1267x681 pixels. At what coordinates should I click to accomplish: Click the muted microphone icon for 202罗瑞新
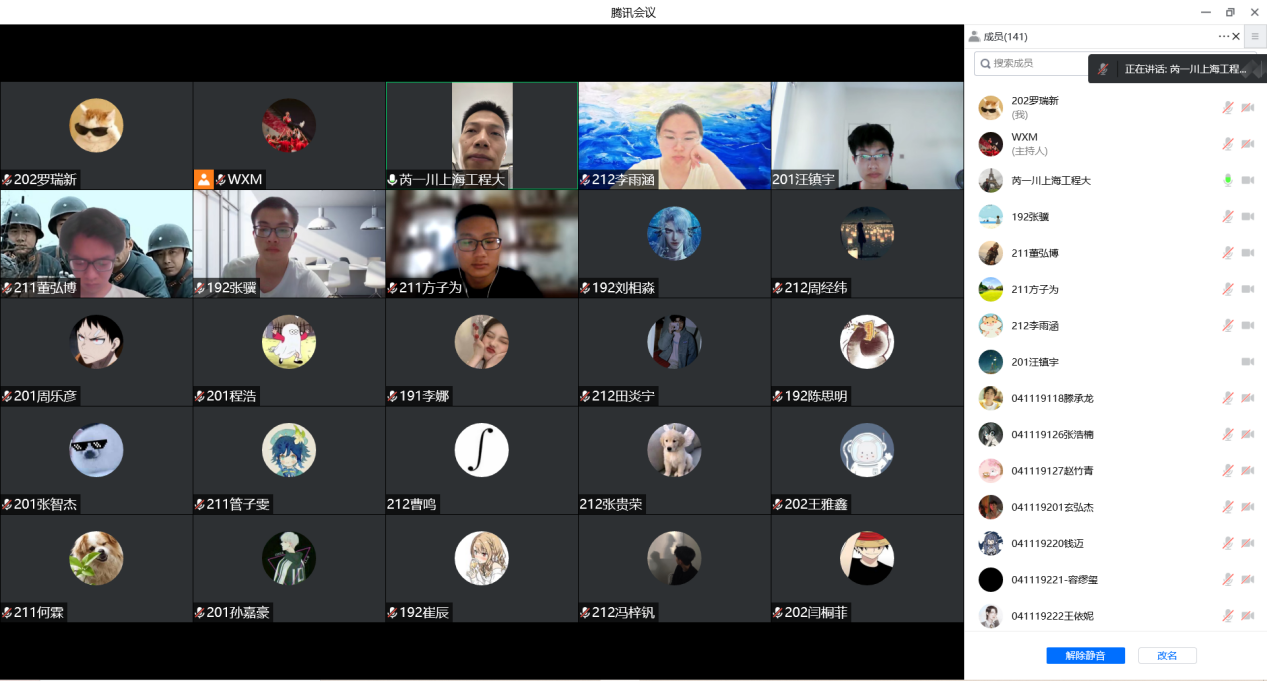click(x=1227, y=108)
